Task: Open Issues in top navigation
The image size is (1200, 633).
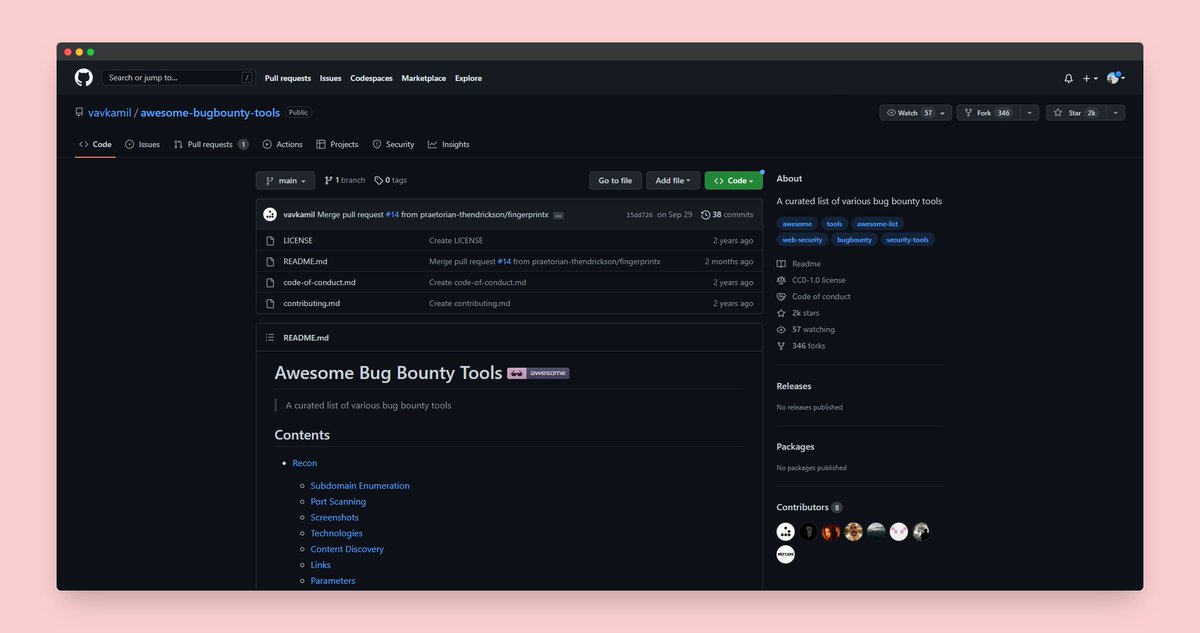Action: [331, 78]
